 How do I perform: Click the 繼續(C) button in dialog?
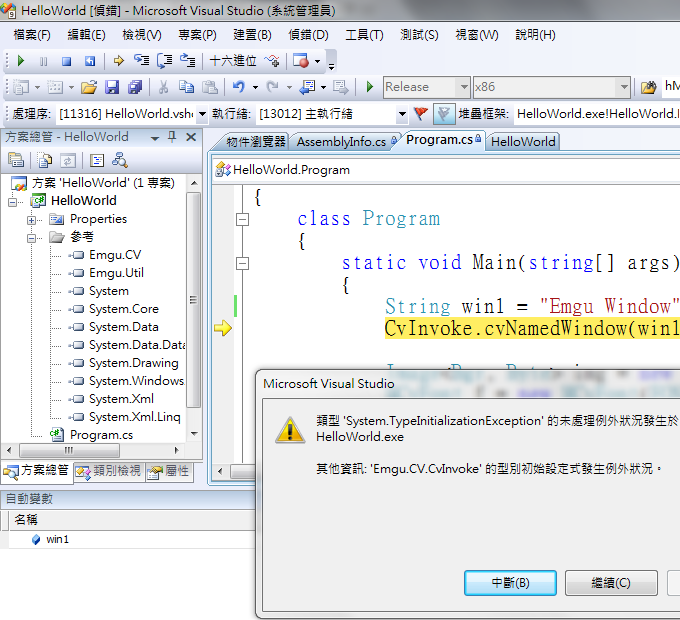click(x=611, y=583)
